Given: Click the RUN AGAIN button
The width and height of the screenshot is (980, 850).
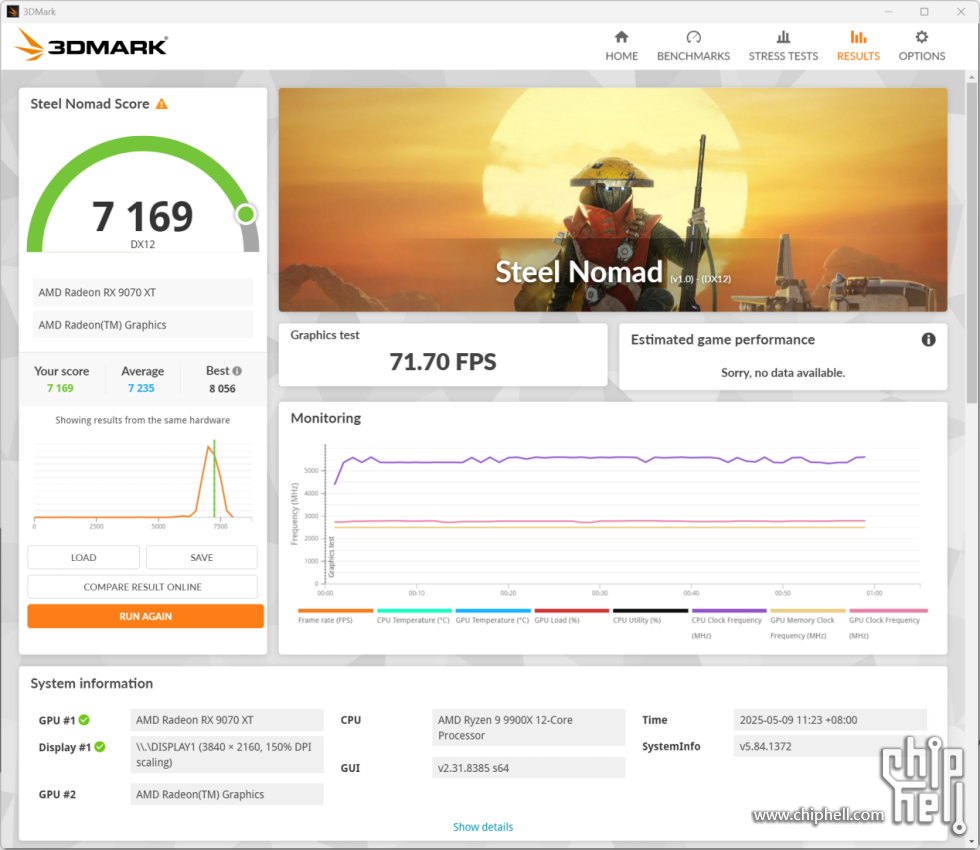Looking at the screenshot, I should (x=146, y=616).
